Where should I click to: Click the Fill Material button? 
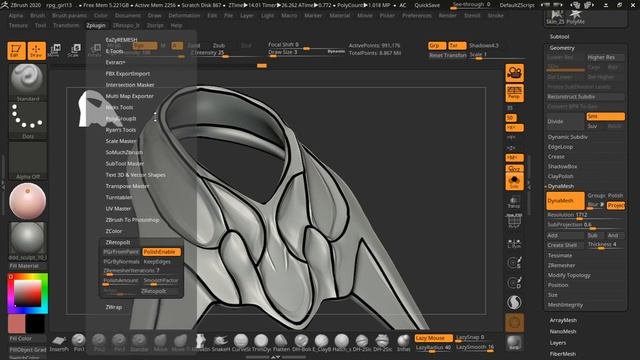click(x=27, y=266)
